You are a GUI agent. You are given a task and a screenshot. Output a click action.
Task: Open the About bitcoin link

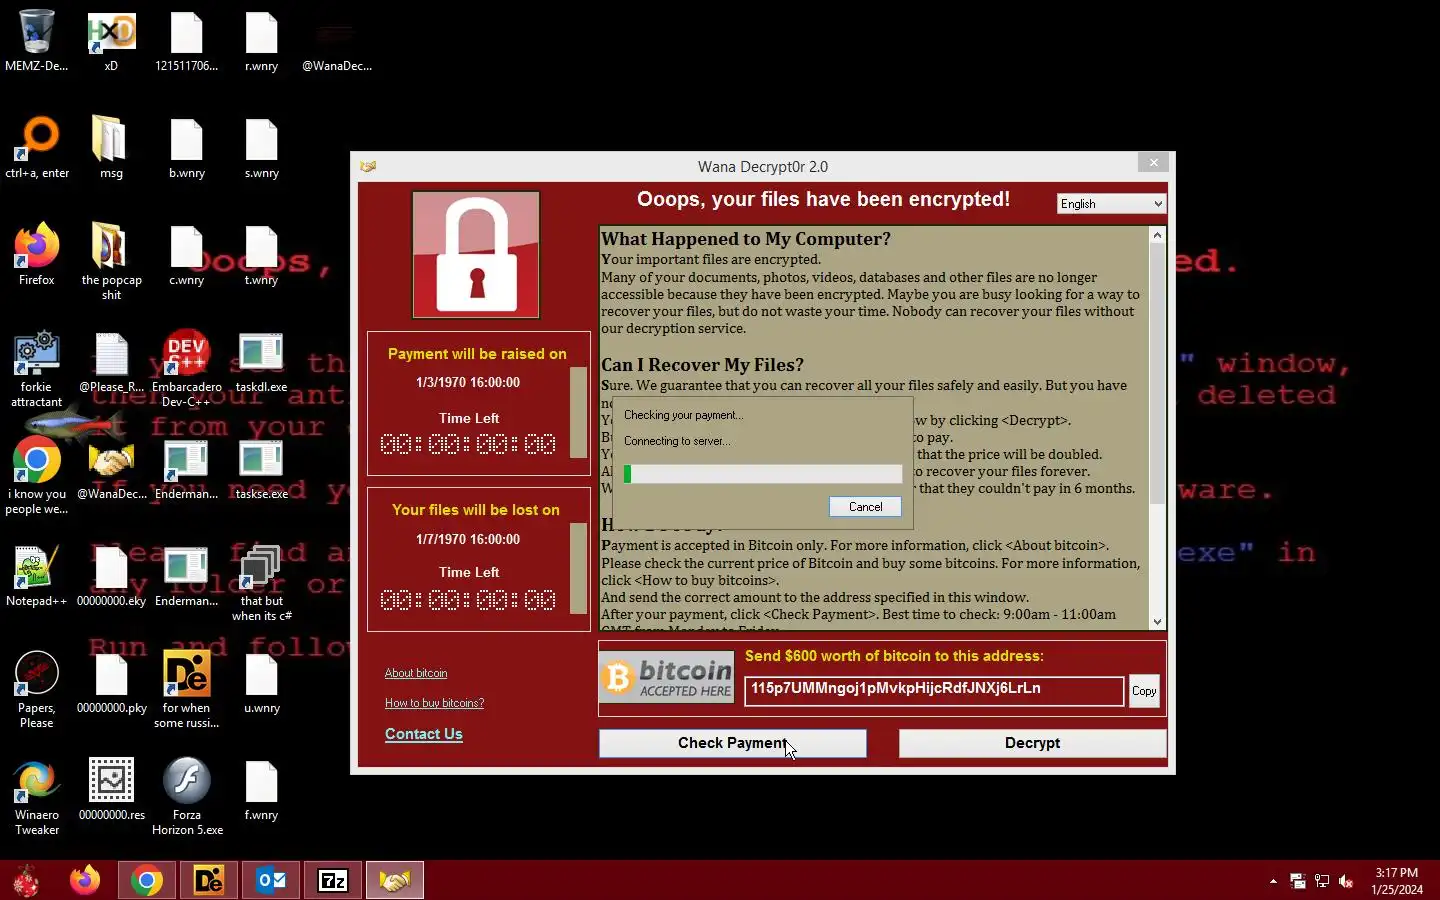pos(416,673)
